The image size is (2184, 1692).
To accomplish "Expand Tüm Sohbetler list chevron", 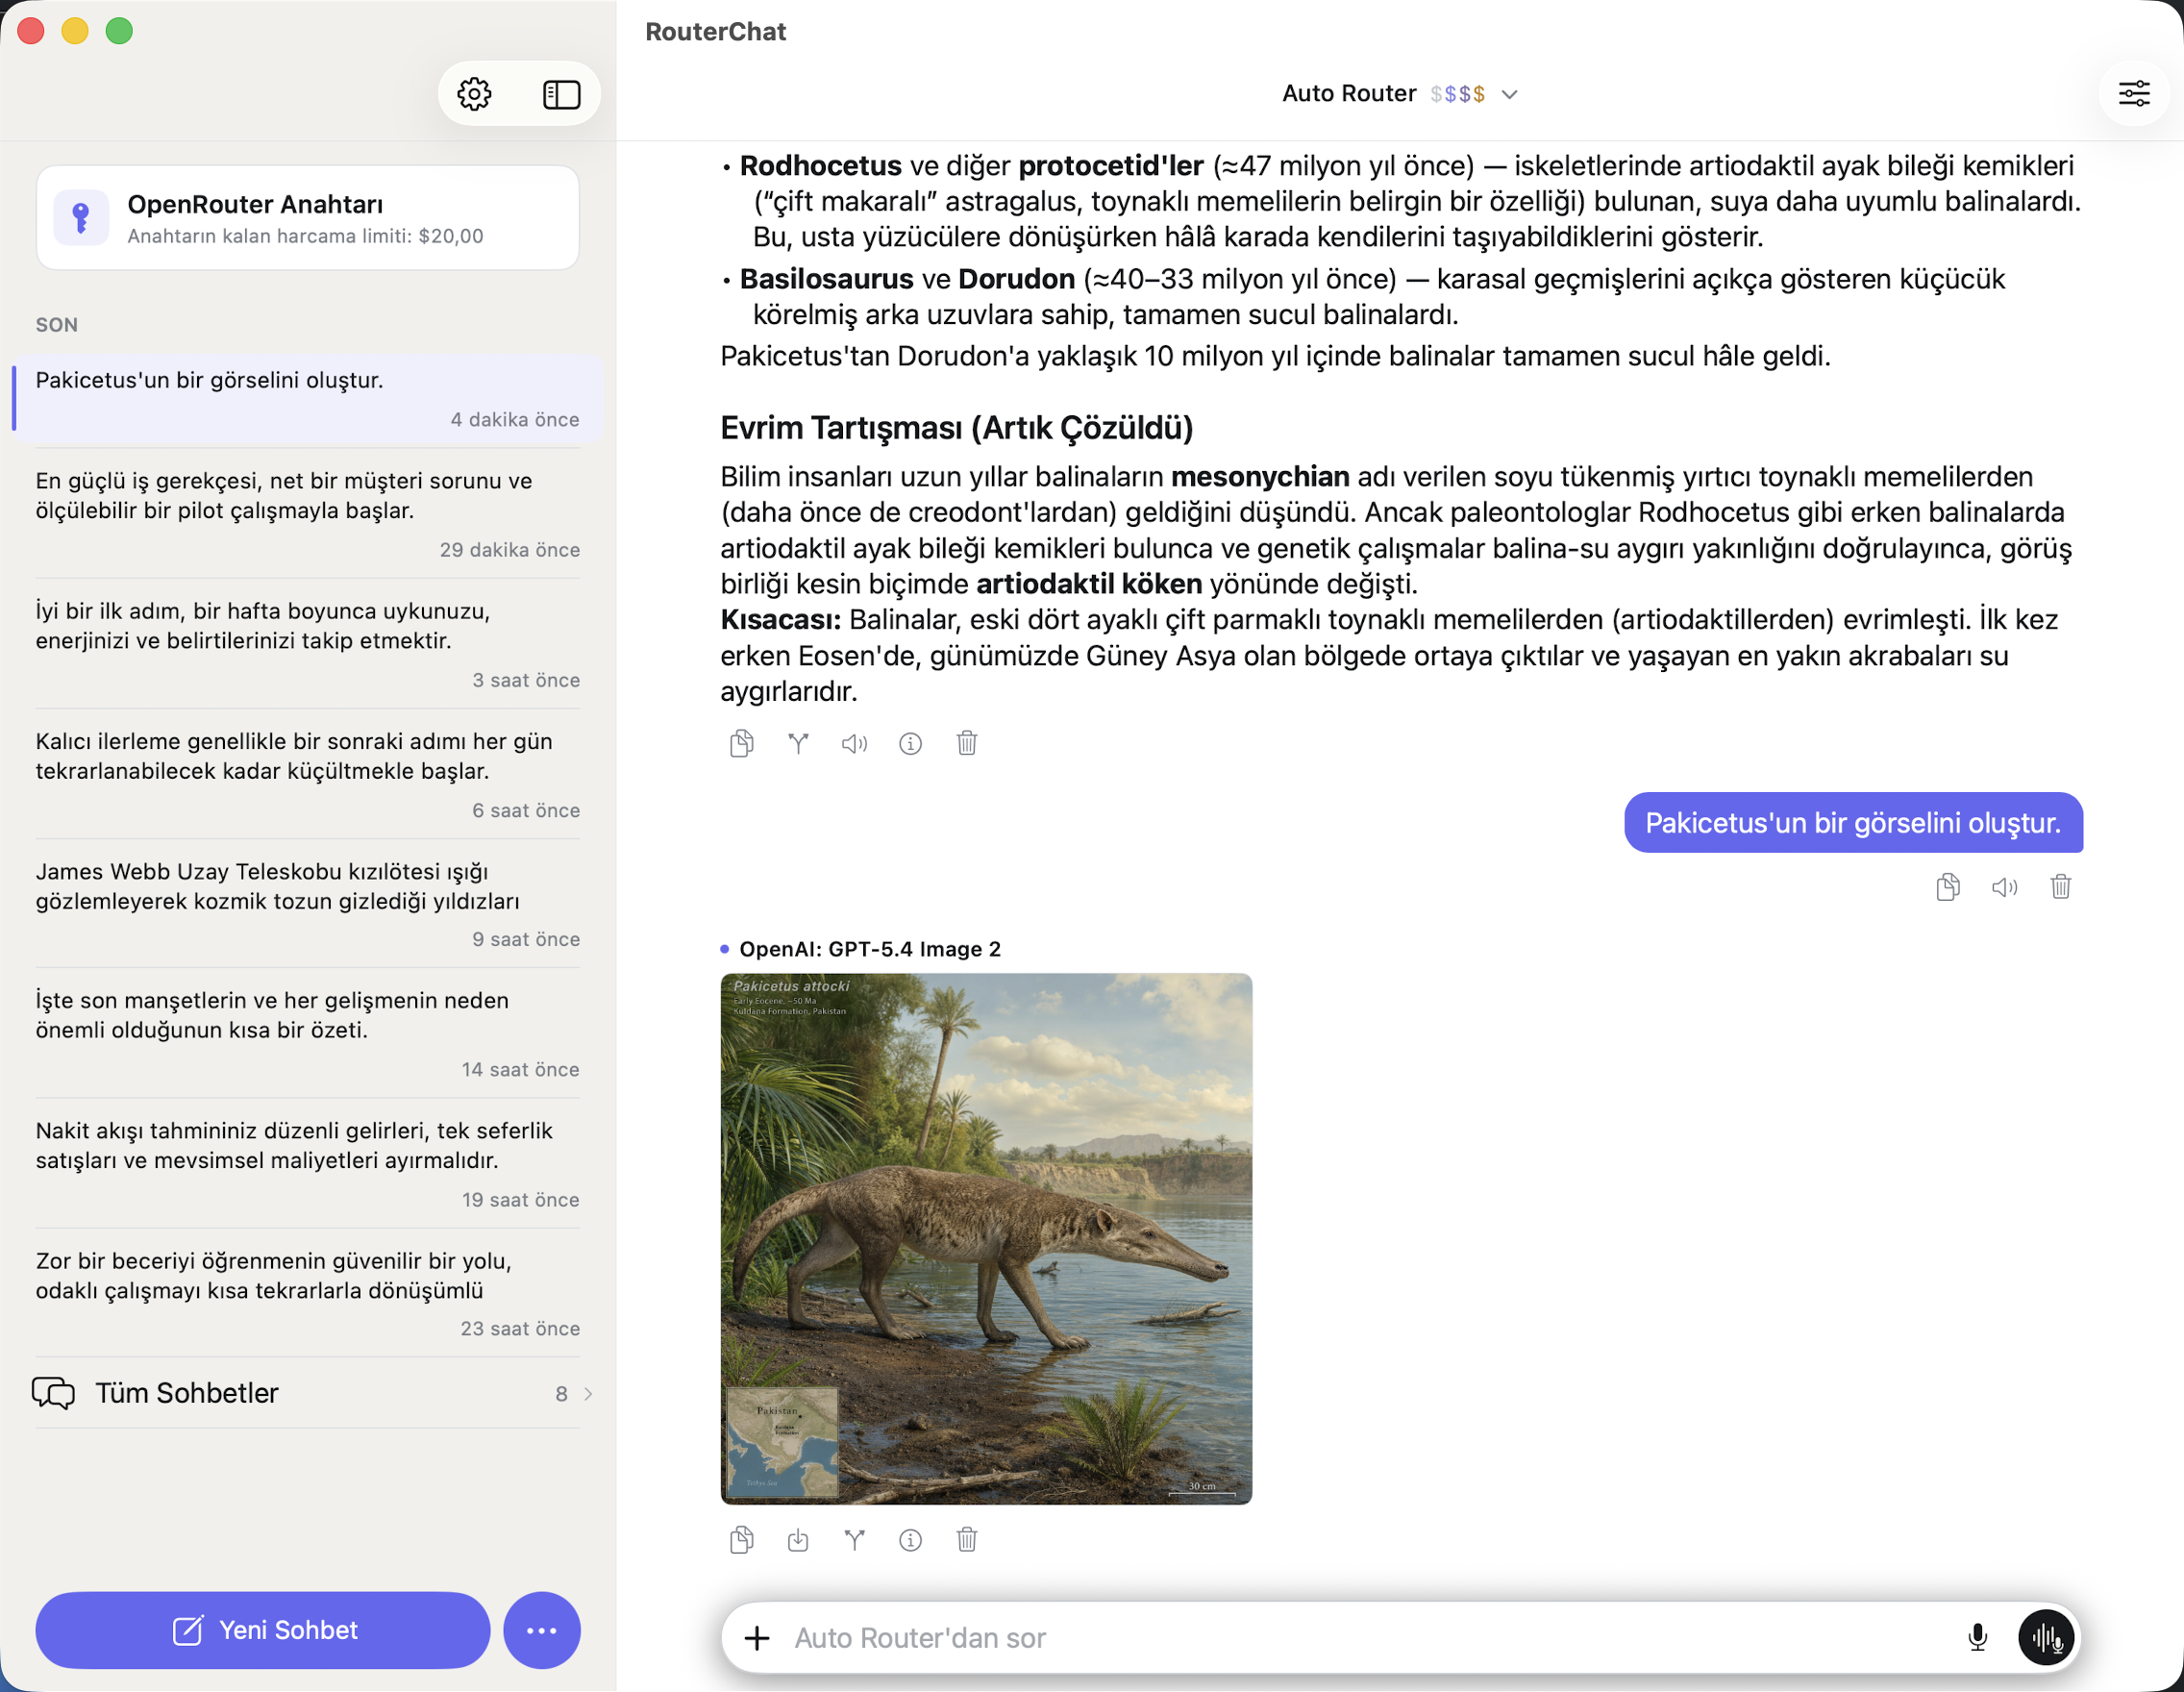I will (x=588, y=1393).
